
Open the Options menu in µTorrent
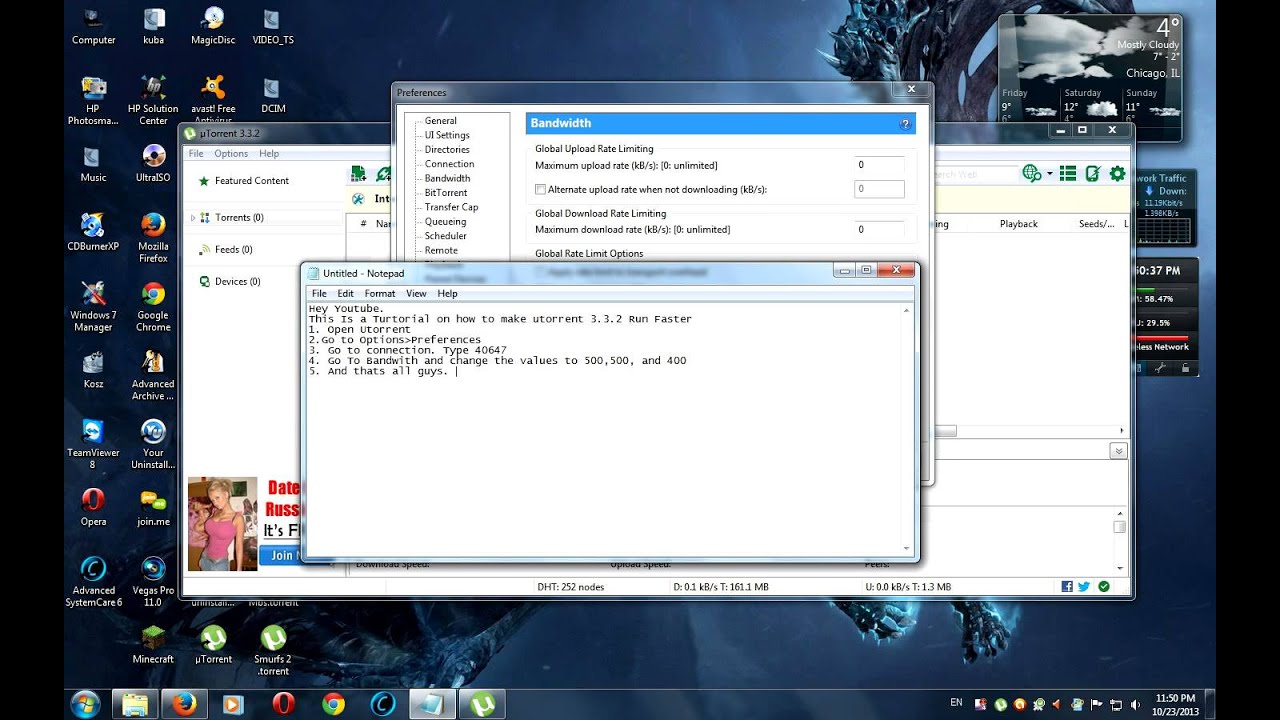[x=231, y=153]
